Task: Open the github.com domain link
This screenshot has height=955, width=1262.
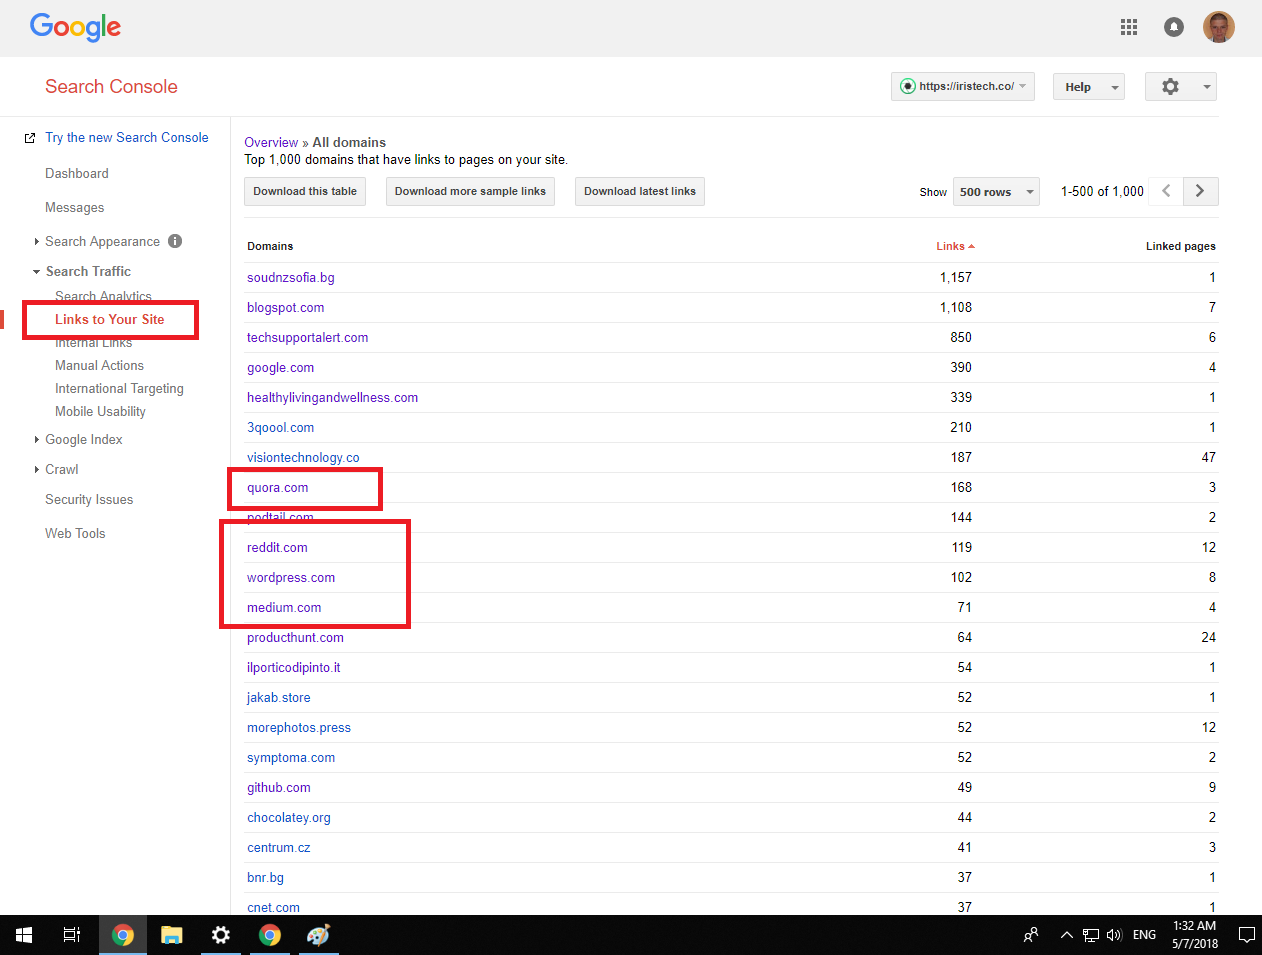Action: [x=279, y=787]
